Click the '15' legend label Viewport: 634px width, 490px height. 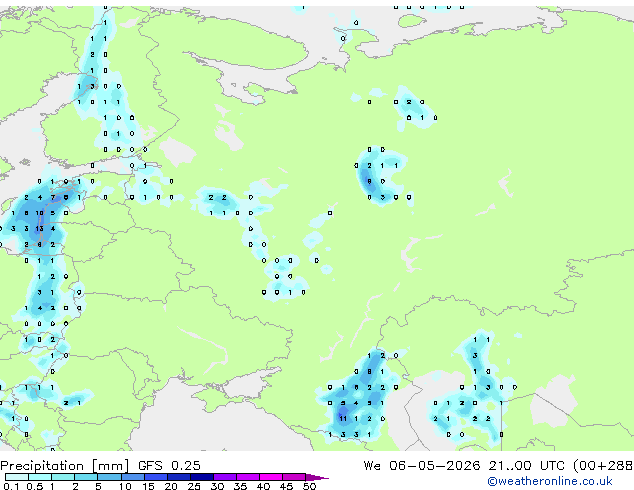point(148,486)
